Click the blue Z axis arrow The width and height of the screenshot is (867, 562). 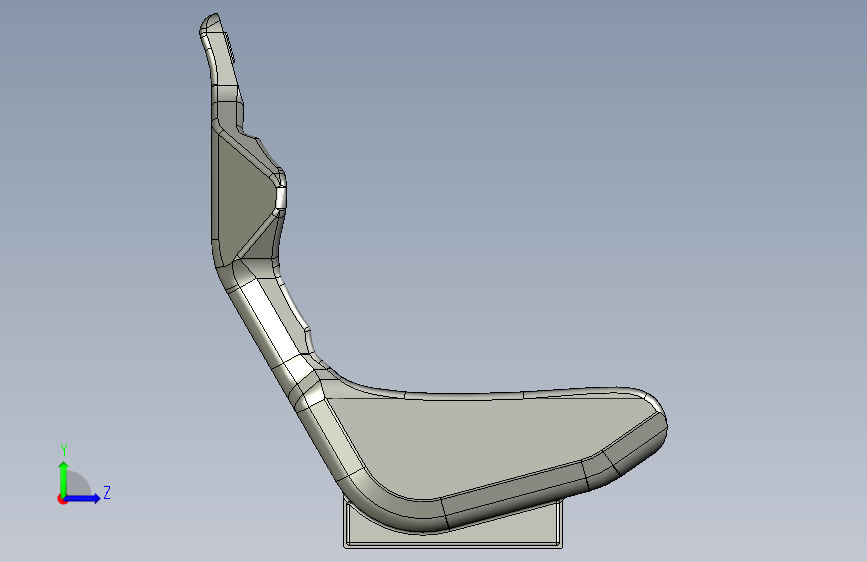(83, 498)
